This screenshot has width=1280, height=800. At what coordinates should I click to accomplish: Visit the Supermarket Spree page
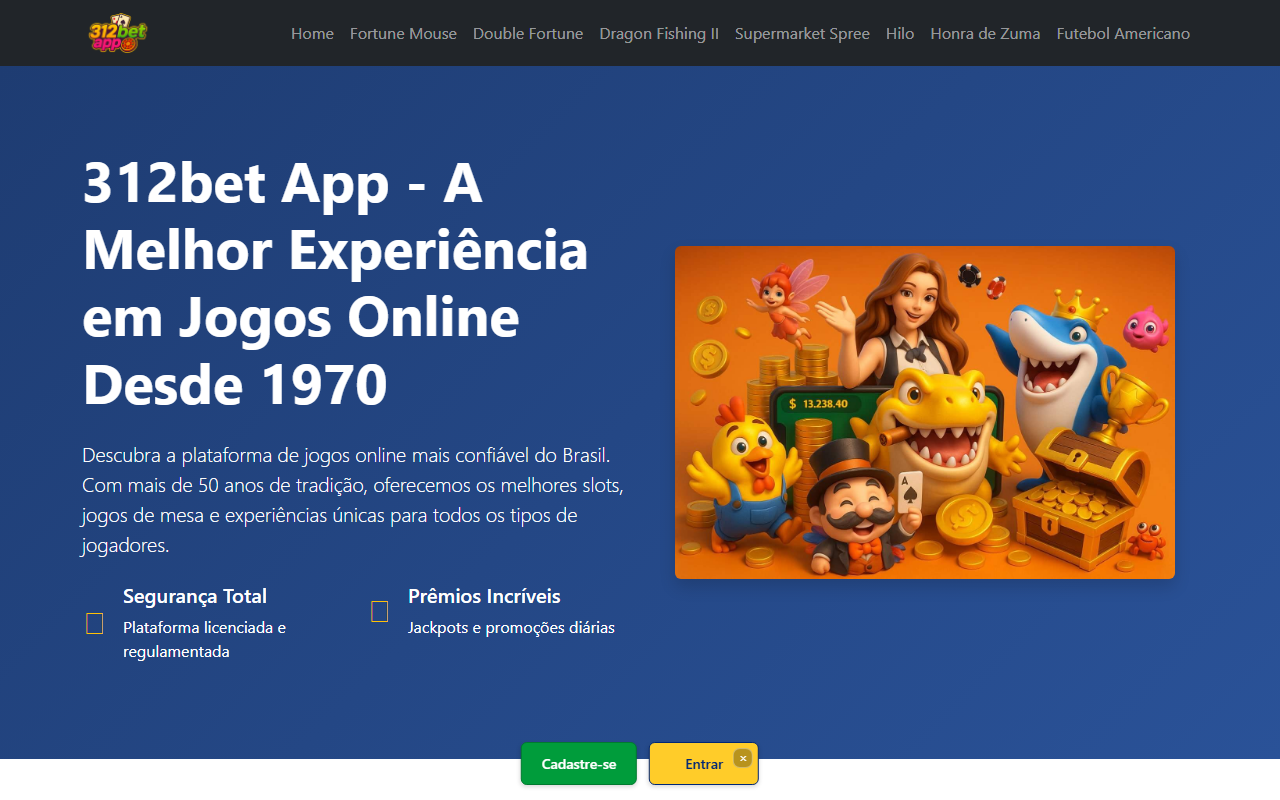click(x=802, y=33)
